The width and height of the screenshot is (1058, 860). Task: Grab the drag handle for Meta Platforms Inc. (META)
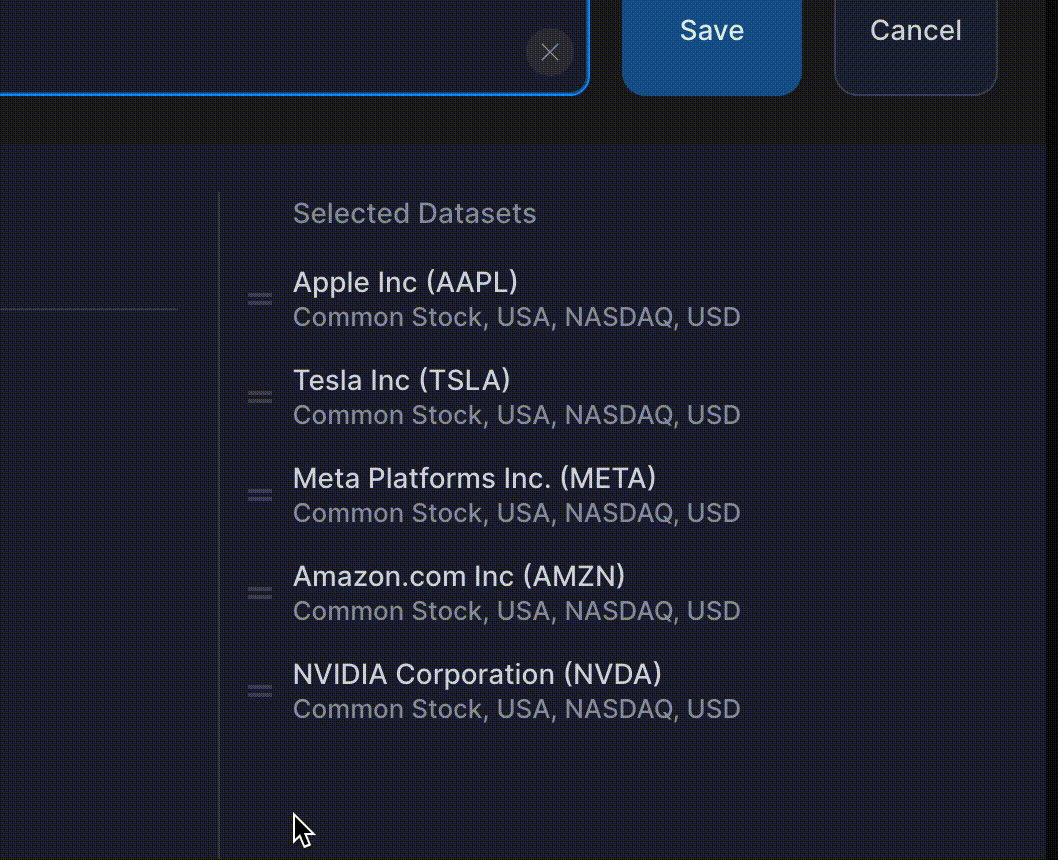click(260, 494)
